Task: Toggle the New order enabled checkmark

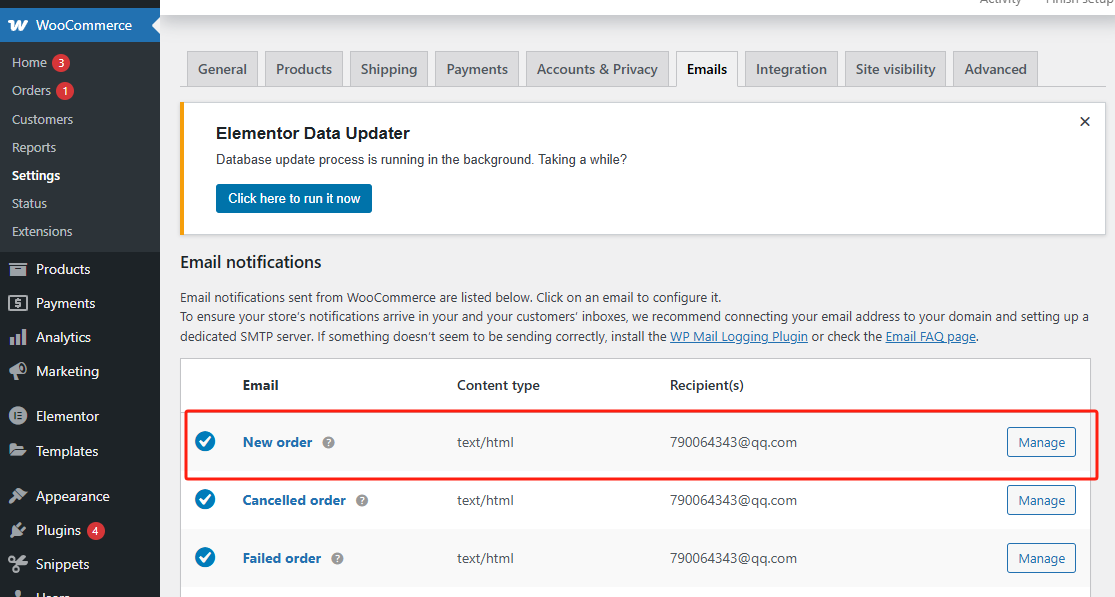Action: [206, 441]
